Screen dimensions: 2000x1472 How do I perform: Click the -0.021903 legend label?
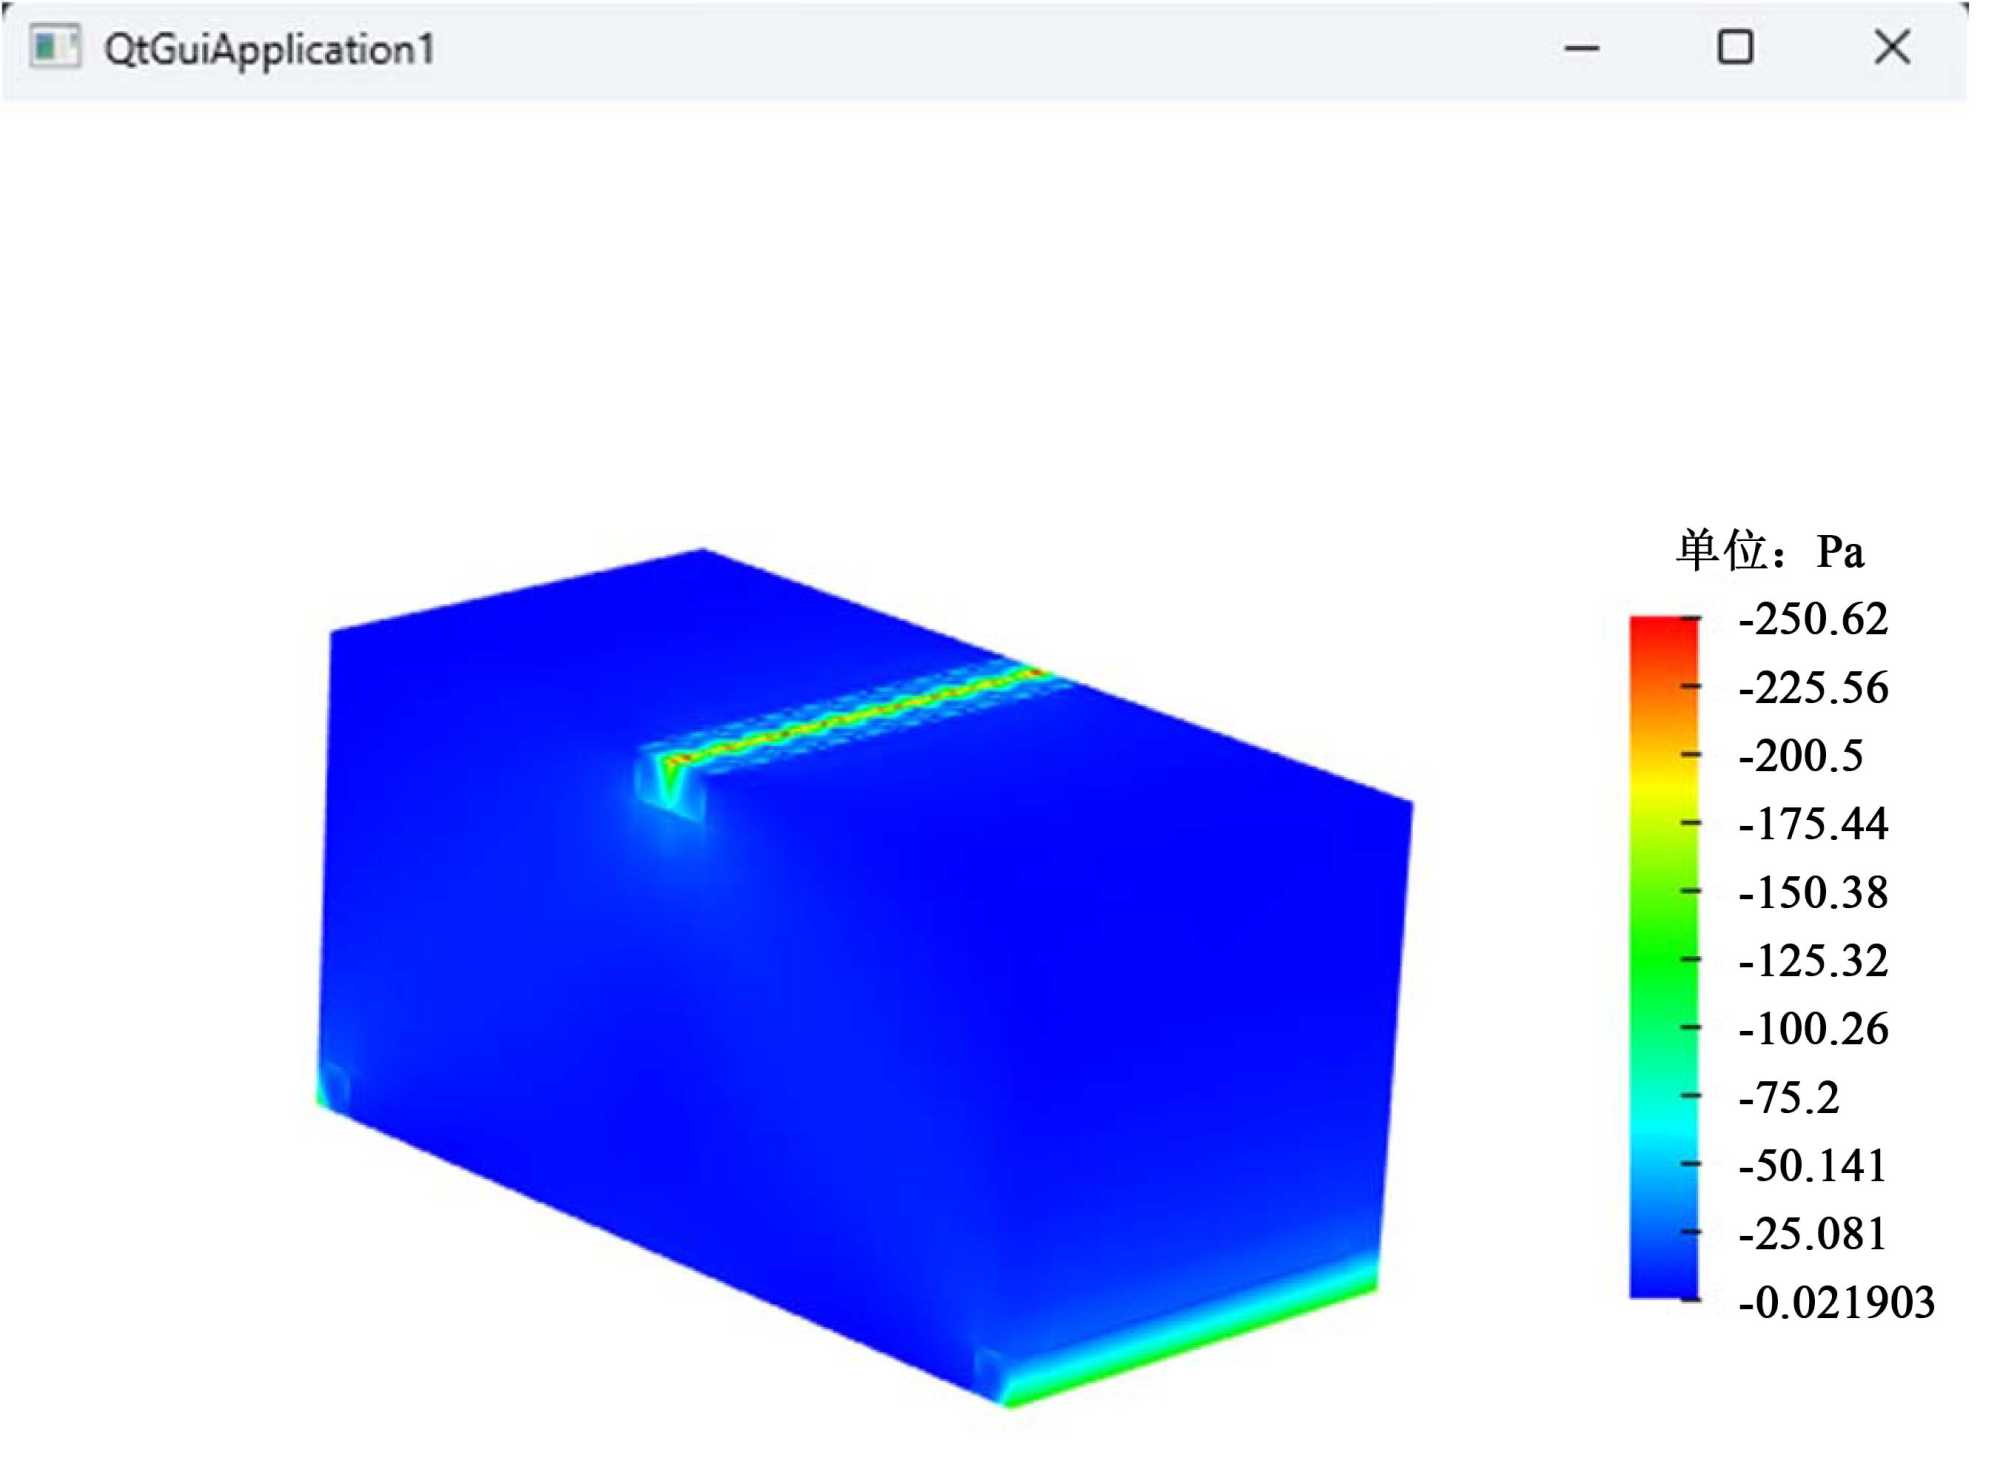tap(1836, 1303)
